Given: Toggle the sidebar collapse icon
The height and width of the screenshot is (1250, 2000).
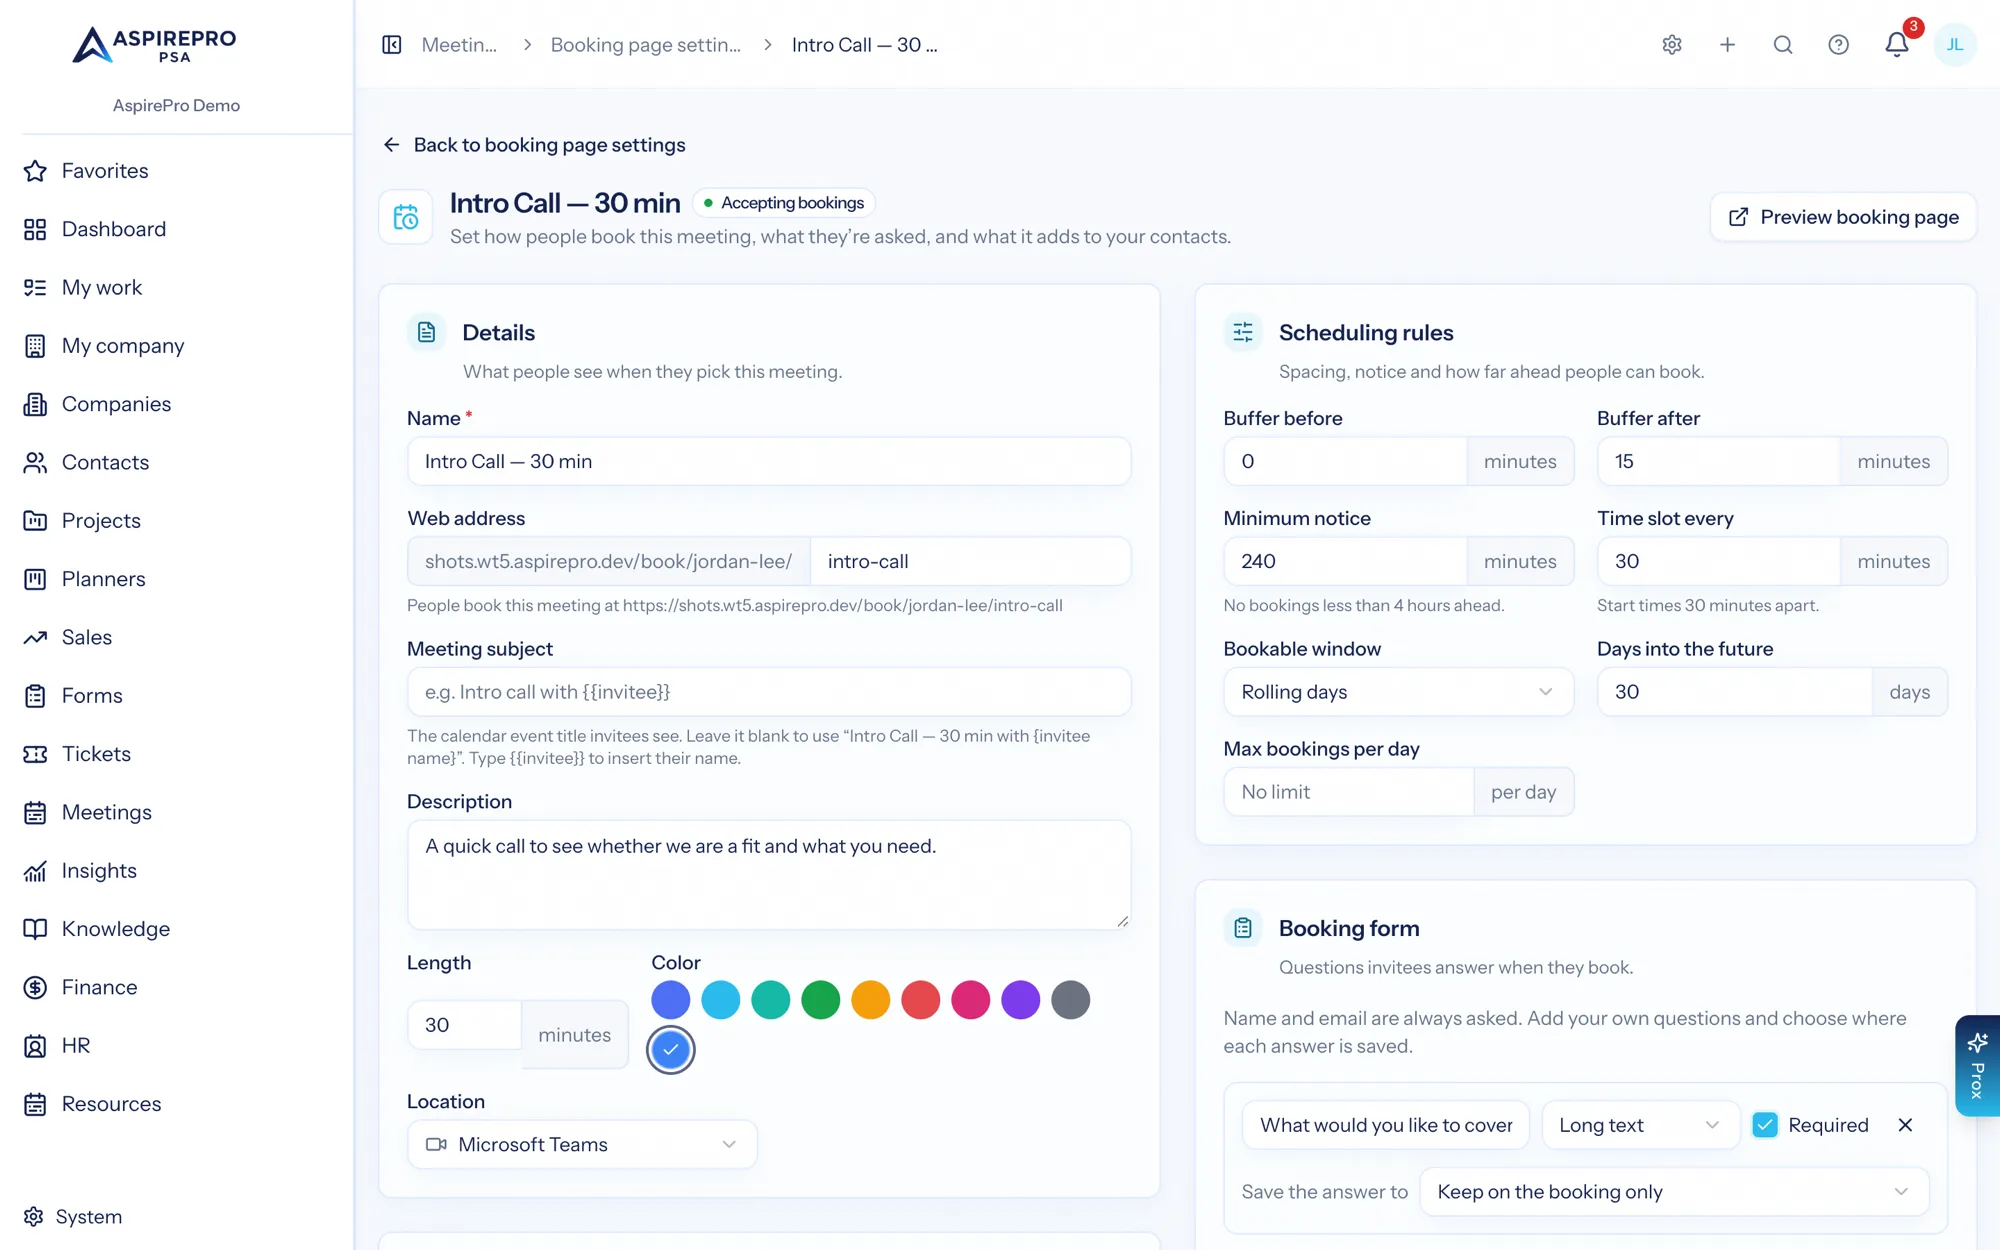Looking at the screenshot, I should (392, 45).
